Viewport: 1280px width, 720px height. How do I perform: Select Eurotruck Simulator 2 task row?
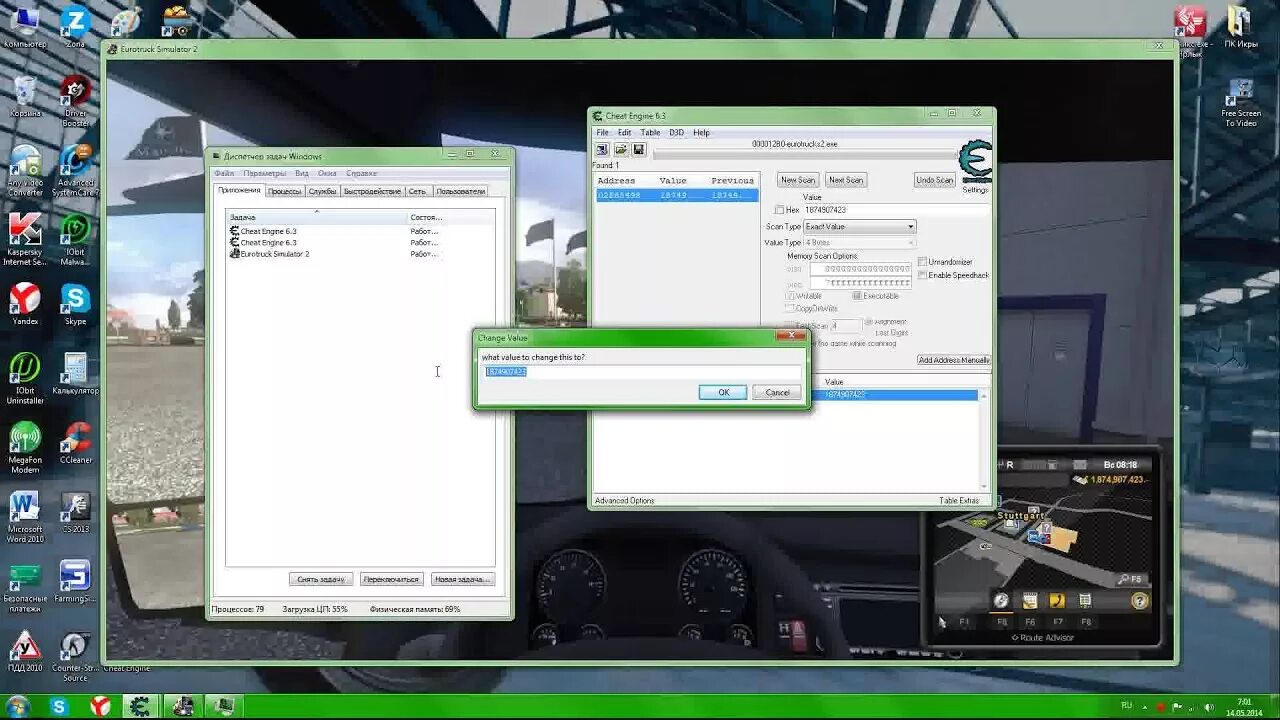pos(360,254)
